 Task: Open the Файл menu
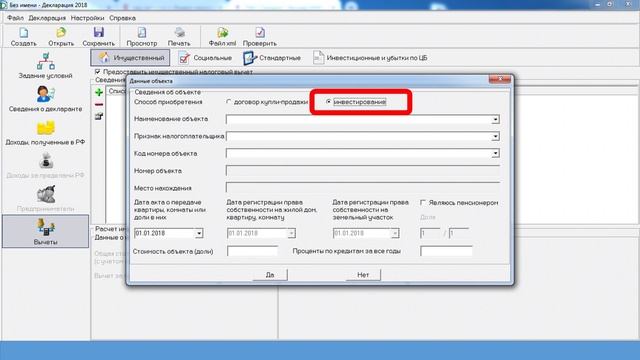click(x=15, y=18)
